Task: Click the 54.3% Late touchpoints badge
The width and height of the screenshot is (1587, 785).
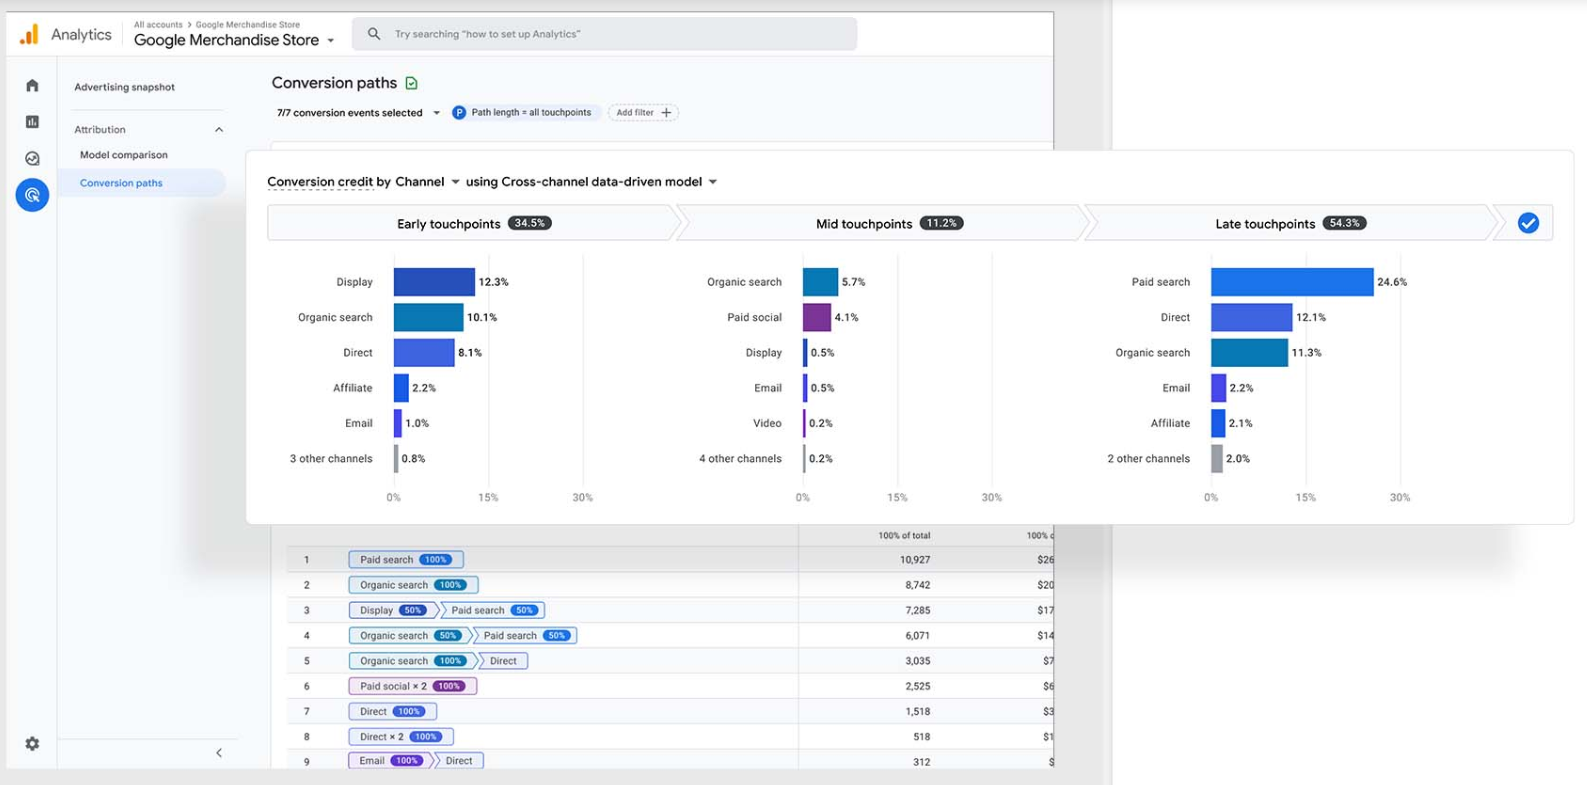Action: coord(1344,223)
